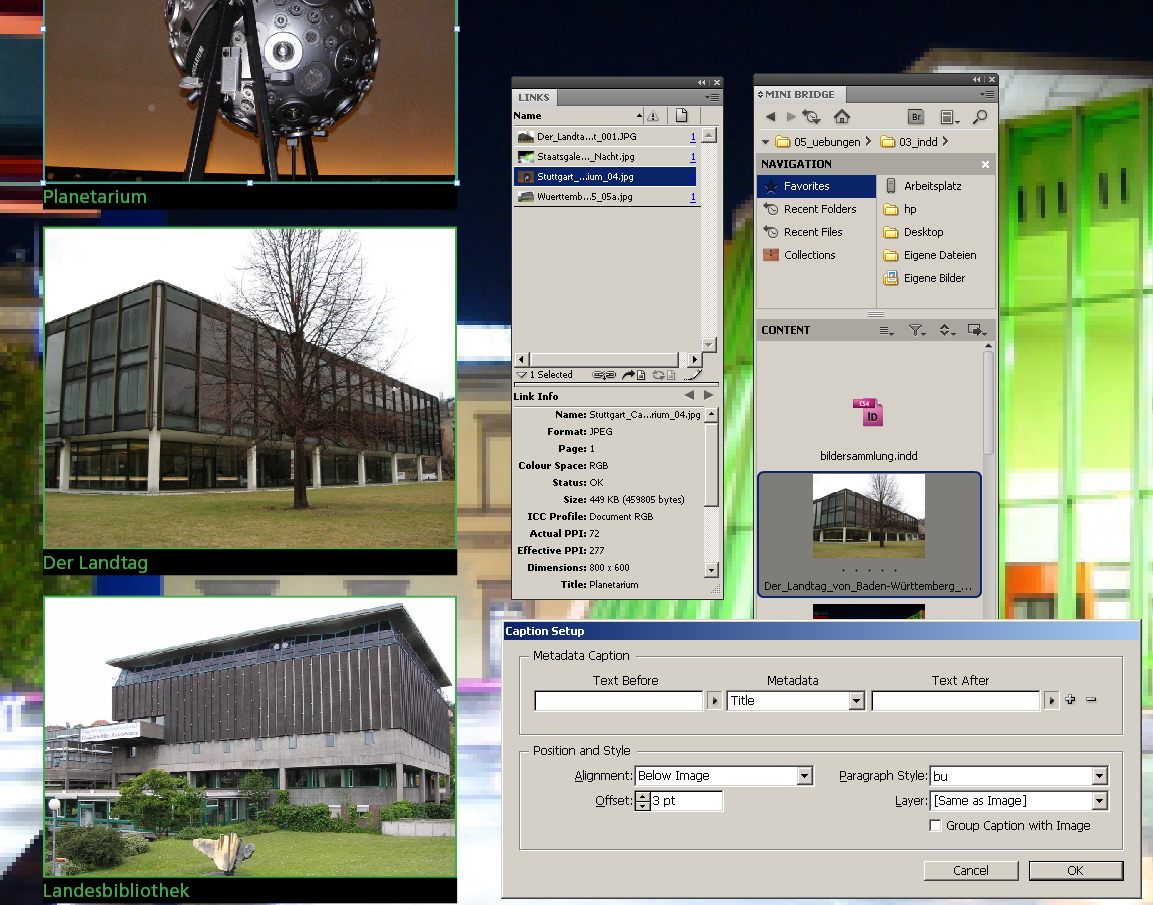This screenshot has width=1153, height=905.
Task: Increase the Offset value with stepper
Action: click(x=643, y=796)
